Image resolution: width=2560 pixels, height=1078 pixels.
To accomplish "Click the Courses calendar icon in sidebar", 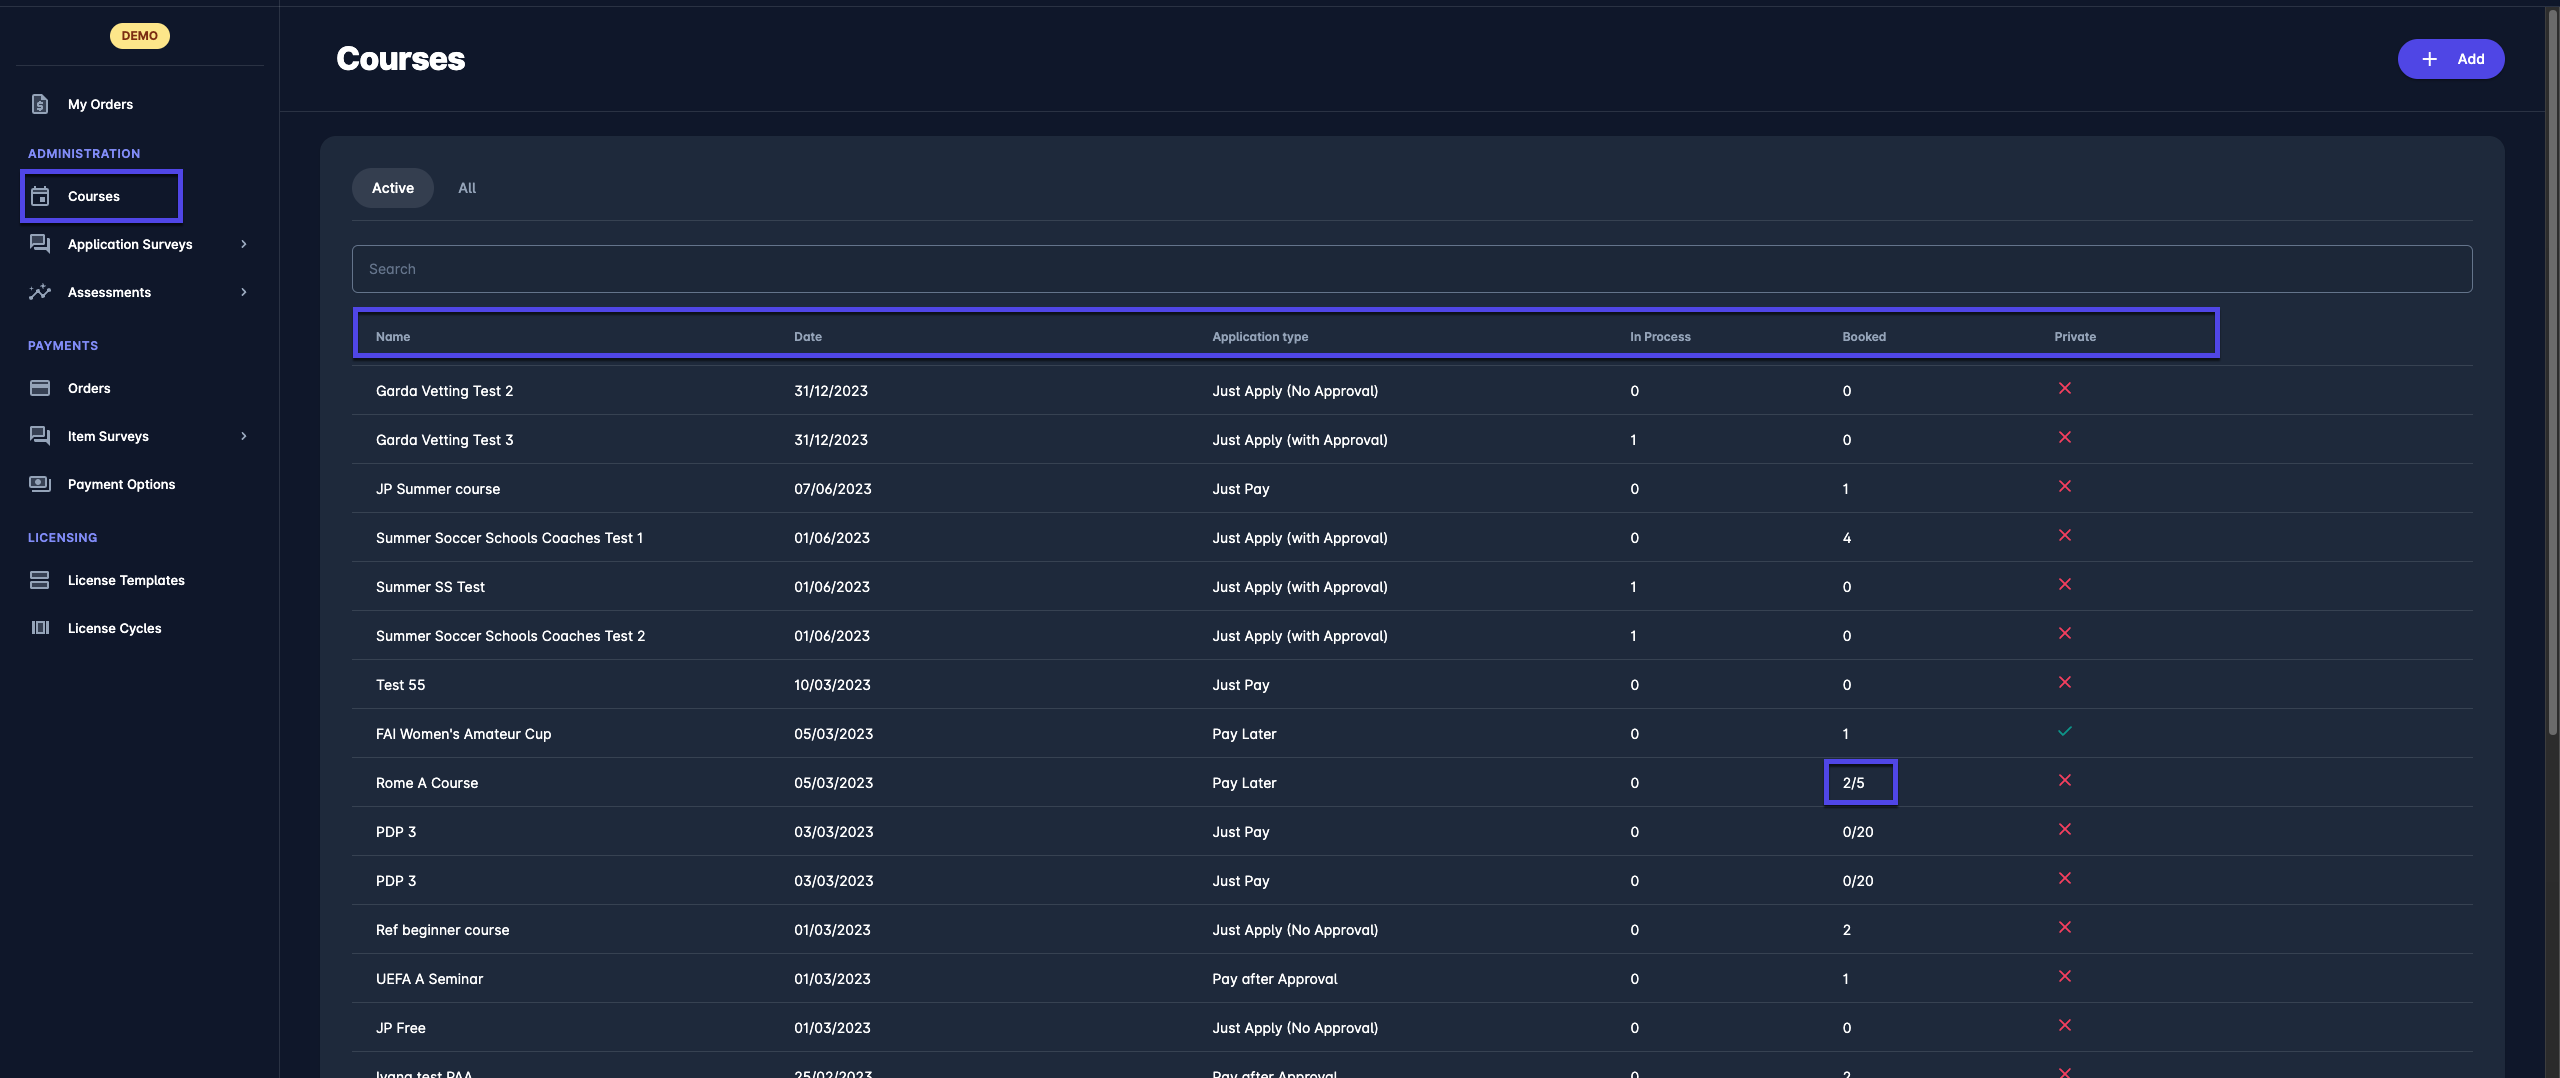I will point(40,196).
